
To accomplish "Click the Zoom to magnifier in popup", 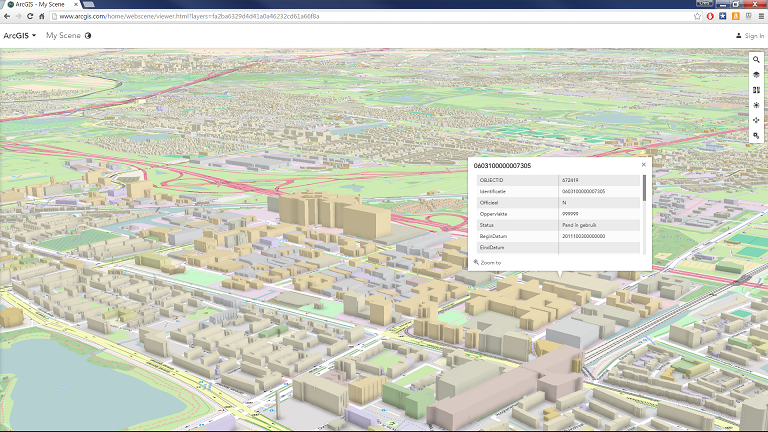I will [477, 262].
